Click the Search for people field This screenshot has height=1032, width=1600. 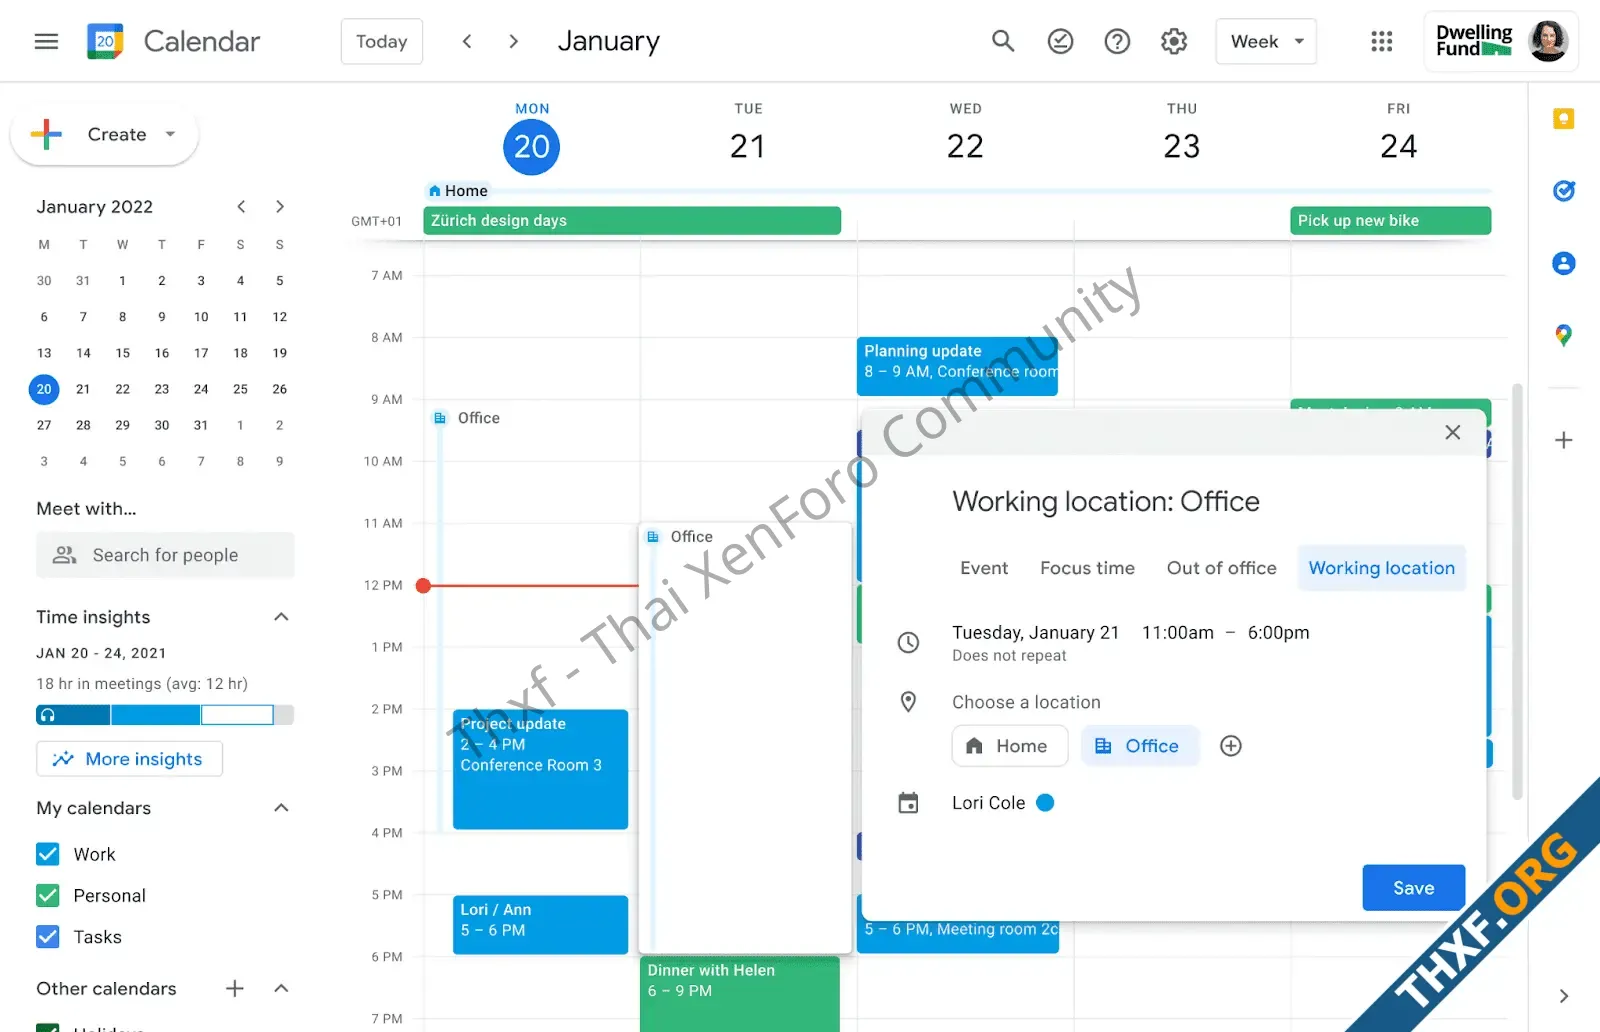pos(165,555)
